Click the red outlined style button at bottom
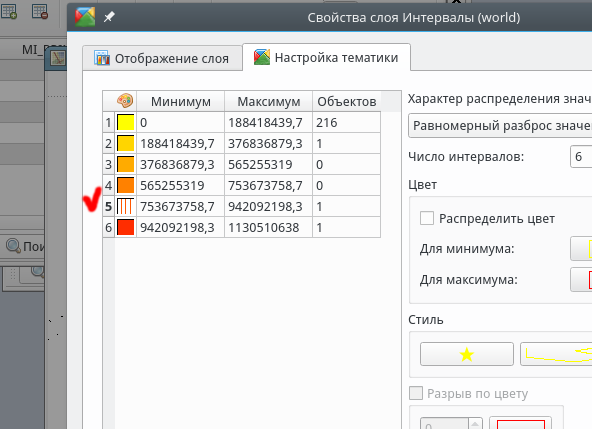Screen dimensions: 592x429 click(x=521, y=423)
